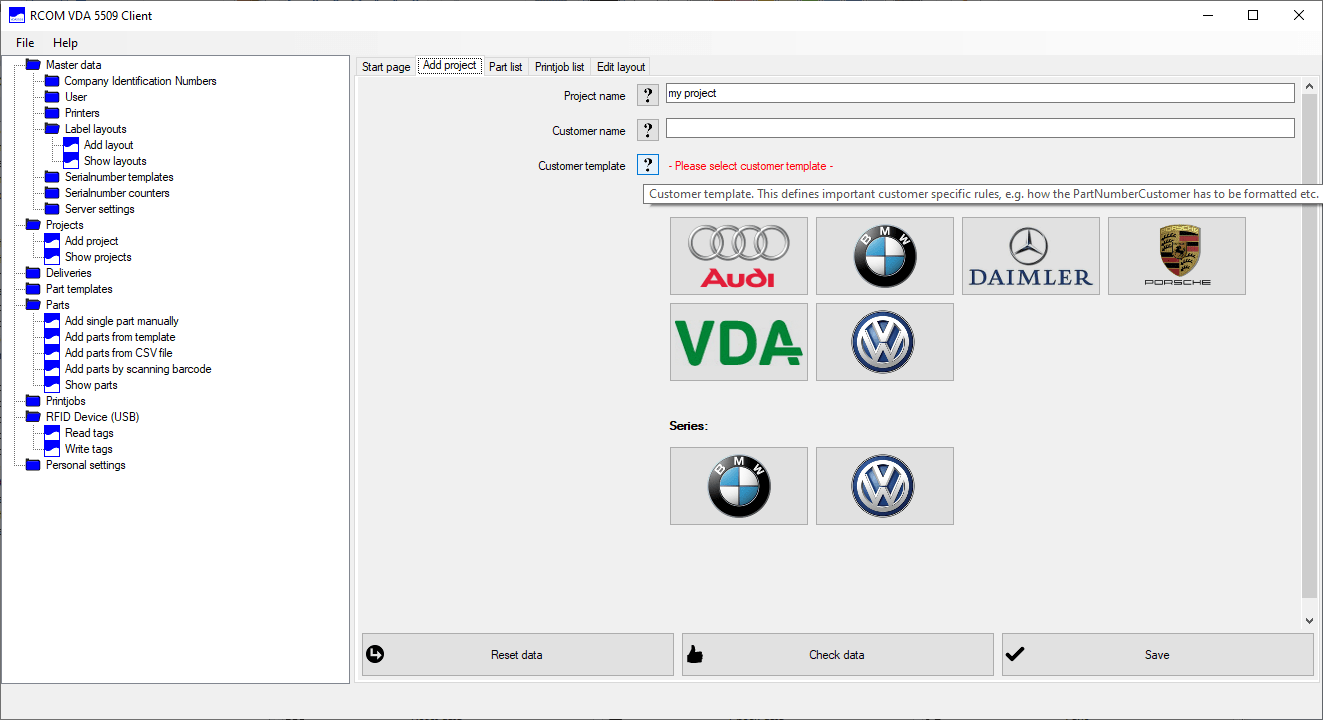This screenshot has height=720, width=1323.
Task: Click the Label layouts folder icon
Action: click(x=52, y=129)
